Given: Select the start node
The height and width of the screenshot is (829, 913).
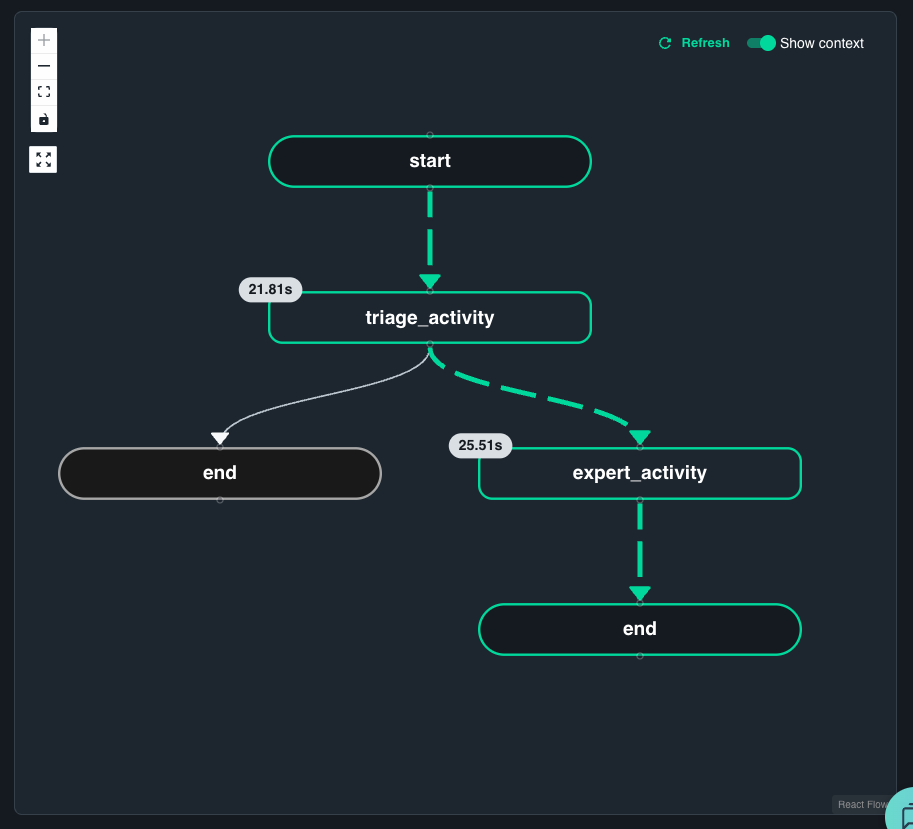Looking at the screenshot, I should click(429, 161).
